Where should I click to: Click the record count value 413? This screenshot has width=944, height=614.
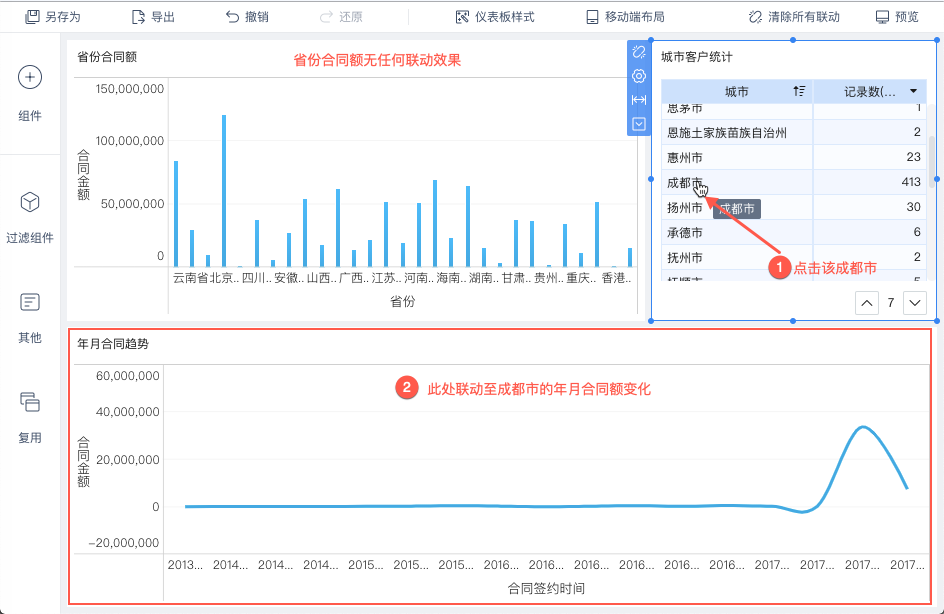click(911, 182)
